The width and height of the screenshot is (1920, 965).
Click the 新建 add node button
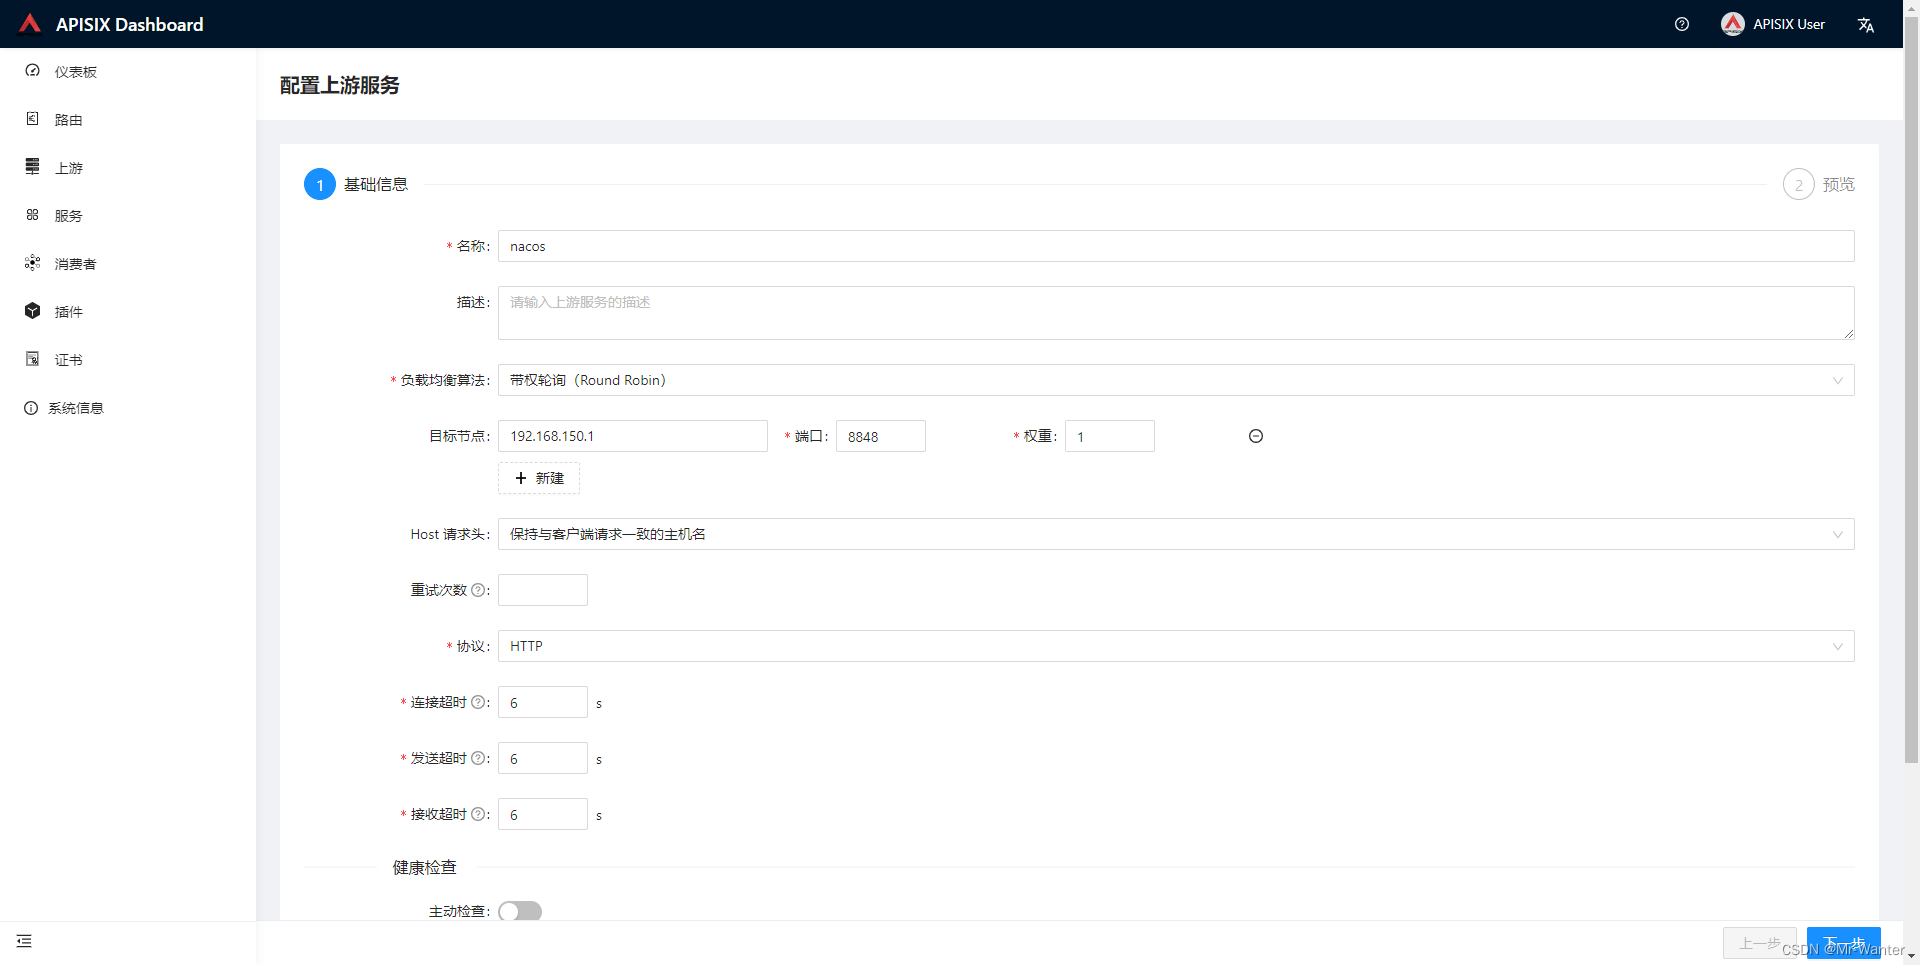539,478
